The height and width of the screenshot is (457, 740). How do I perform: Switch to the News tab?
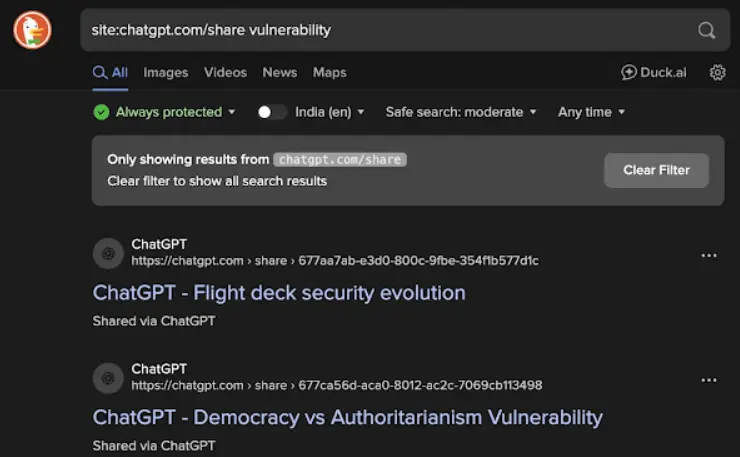pyautogui.click(x=279, y=72)
